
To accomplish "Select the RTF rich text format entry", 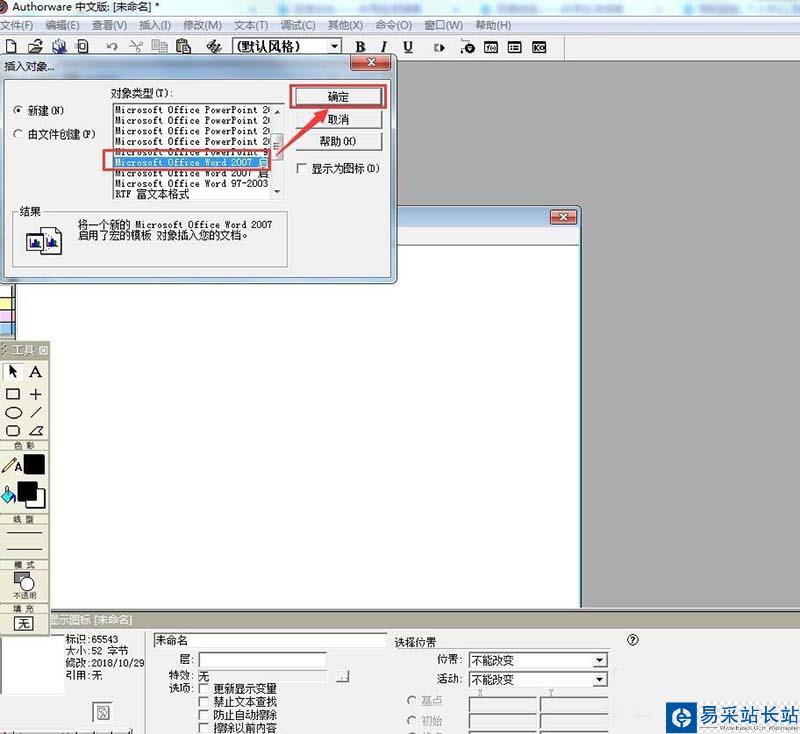I will (x=191, y=194).
